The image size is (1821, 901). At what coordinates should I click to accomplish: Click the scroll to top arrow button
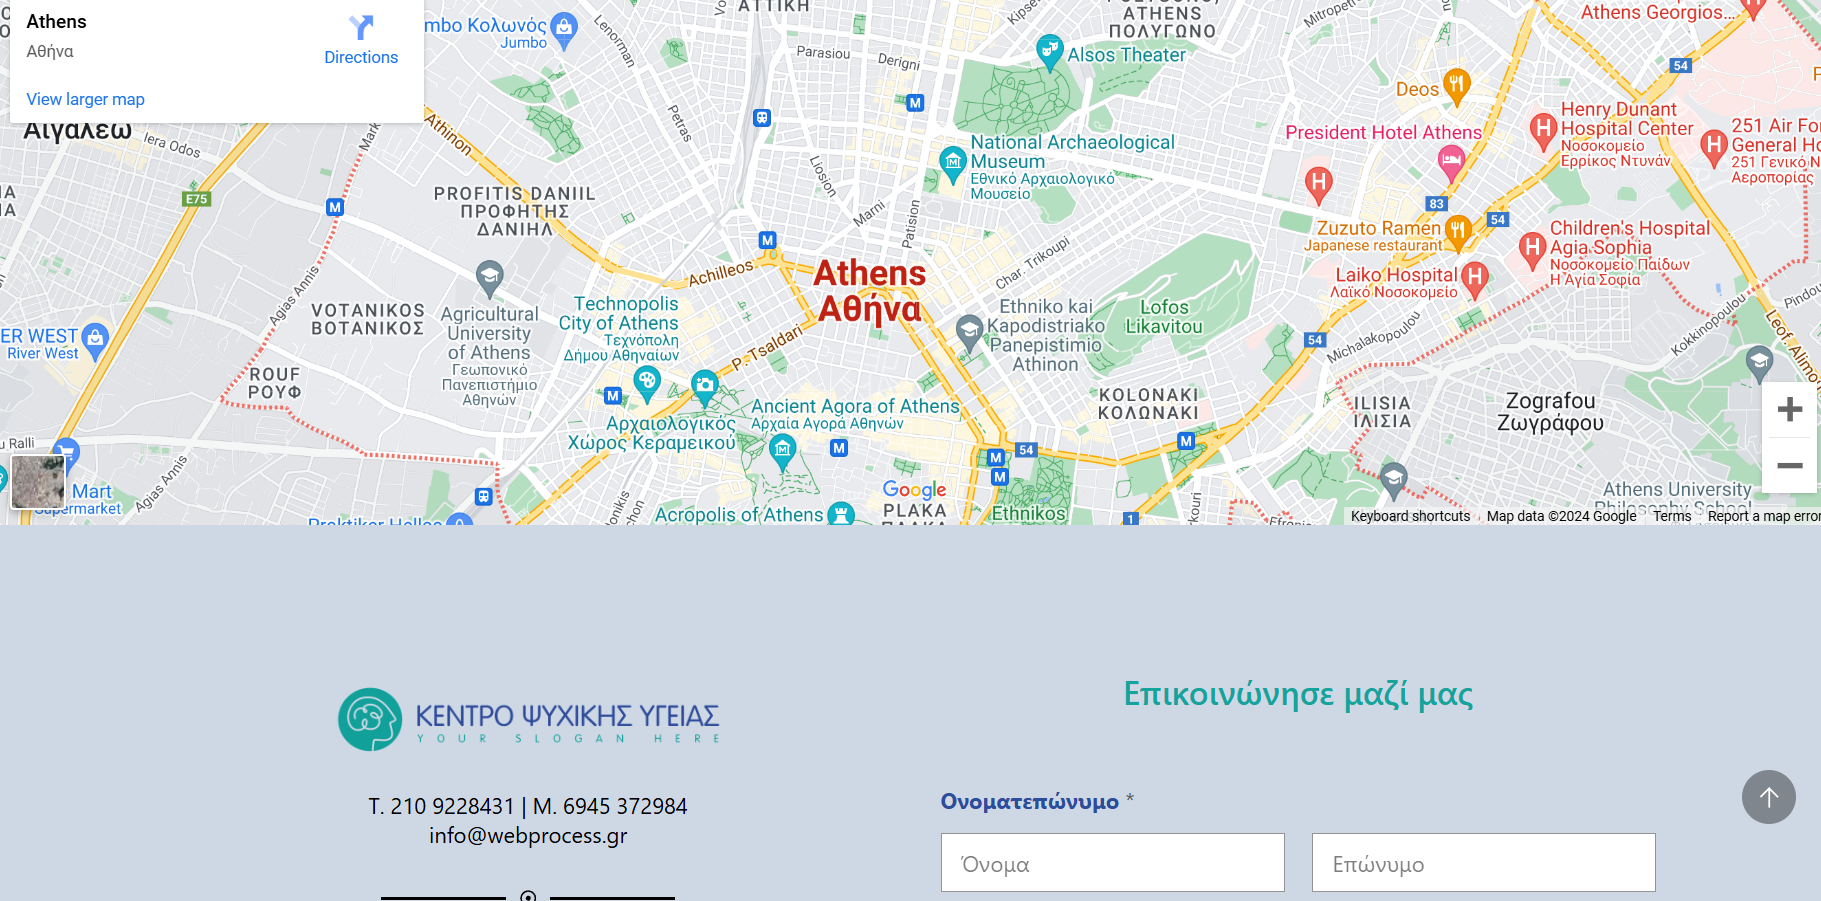(1768, 797)
